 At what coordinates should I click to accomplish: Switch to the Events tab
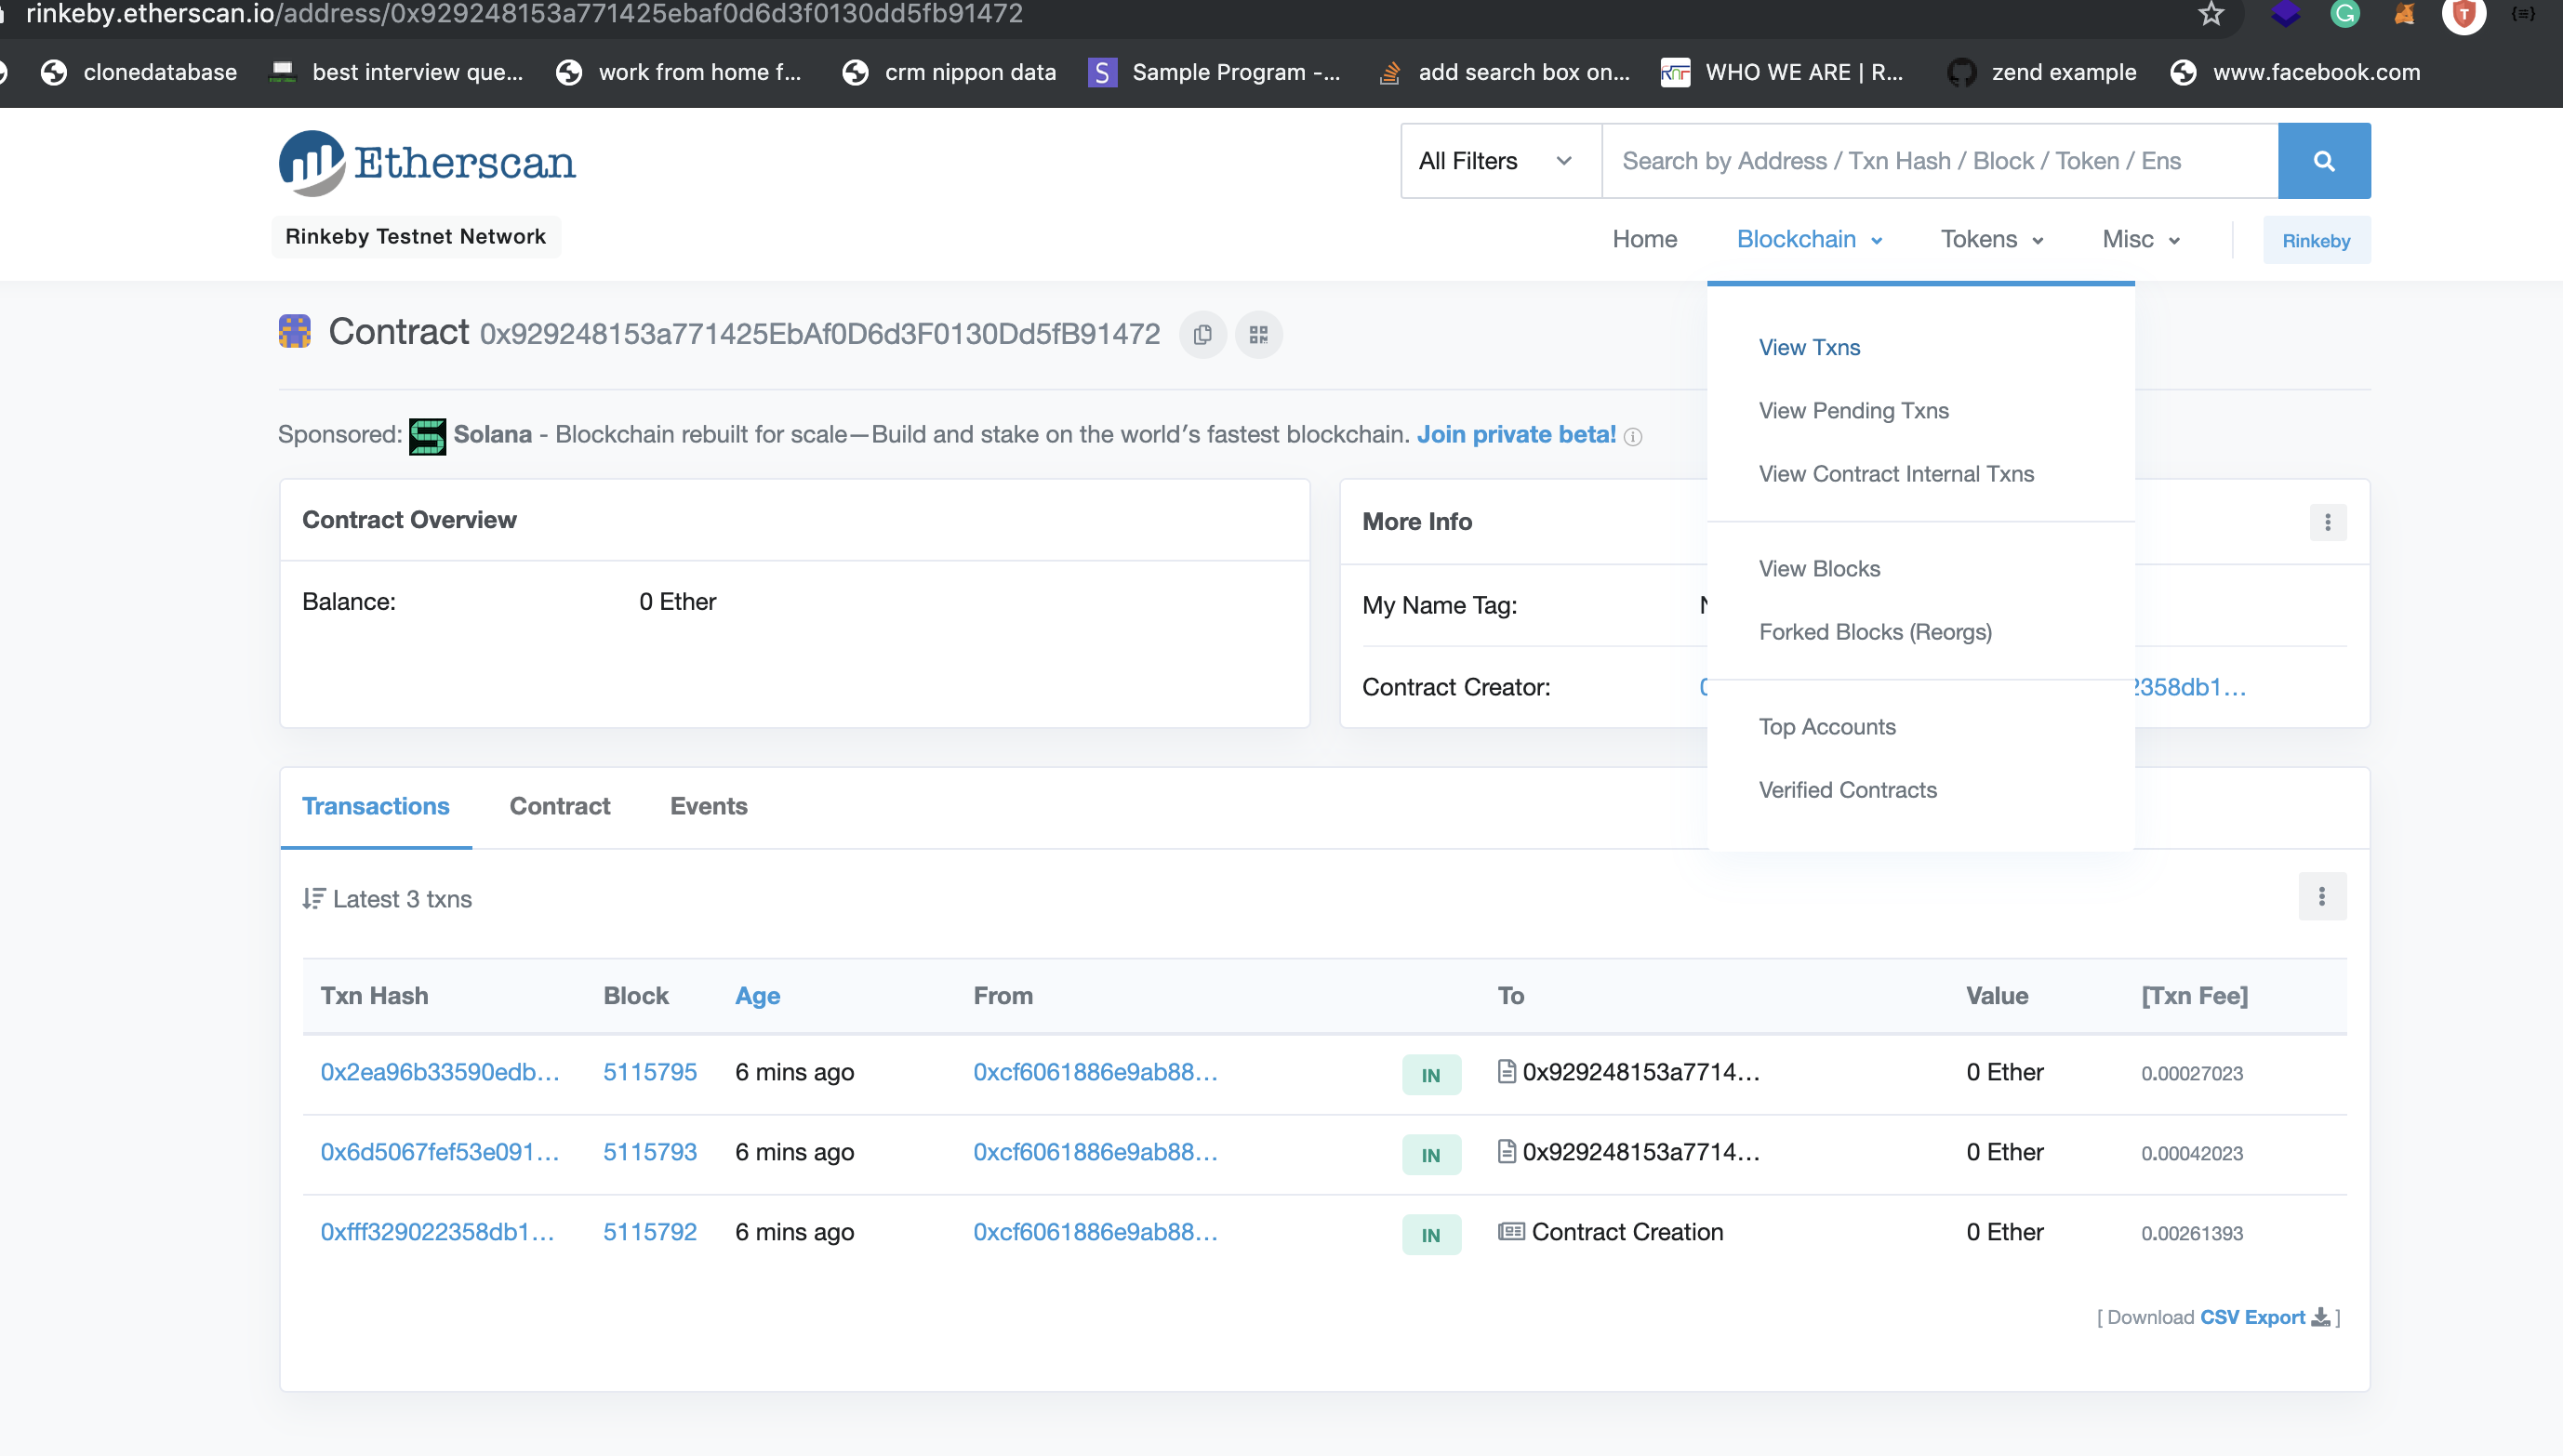708,806
